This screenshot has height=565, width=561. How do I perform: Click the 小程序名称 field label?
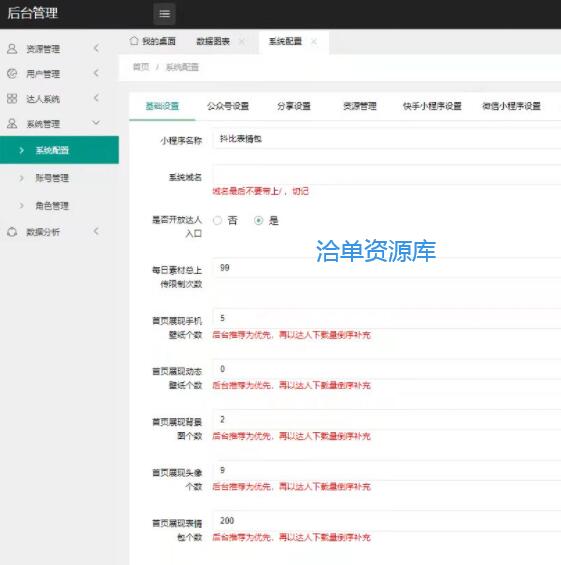pos(181,141)
